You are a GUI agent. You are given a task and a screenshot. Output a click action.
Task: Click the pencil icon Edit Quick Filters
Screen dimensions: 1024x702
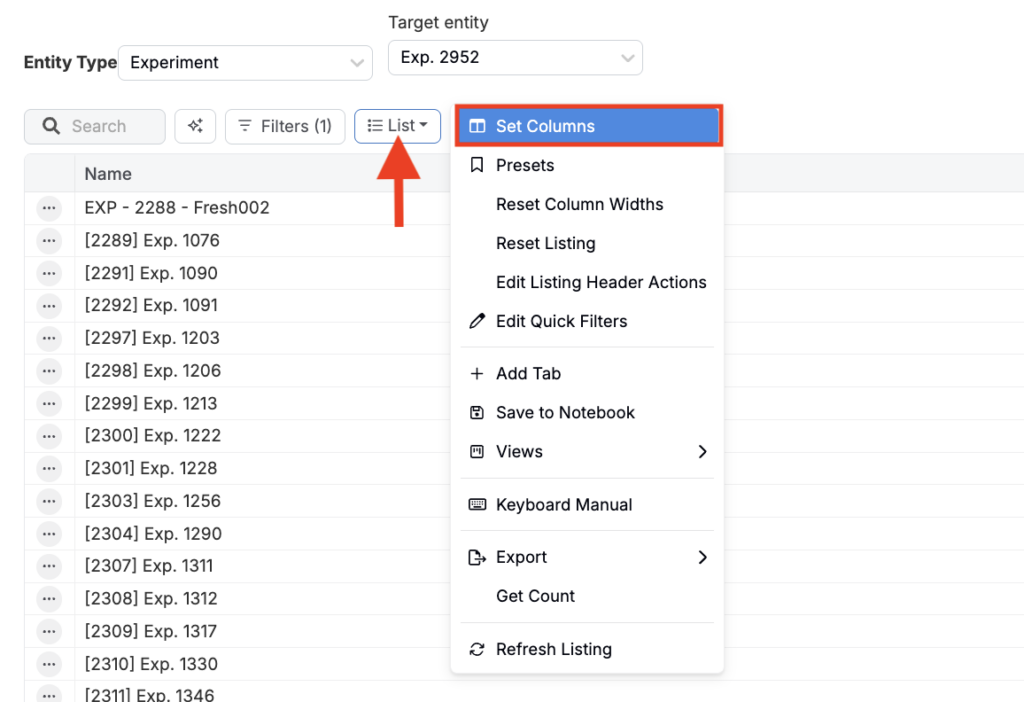560,321
